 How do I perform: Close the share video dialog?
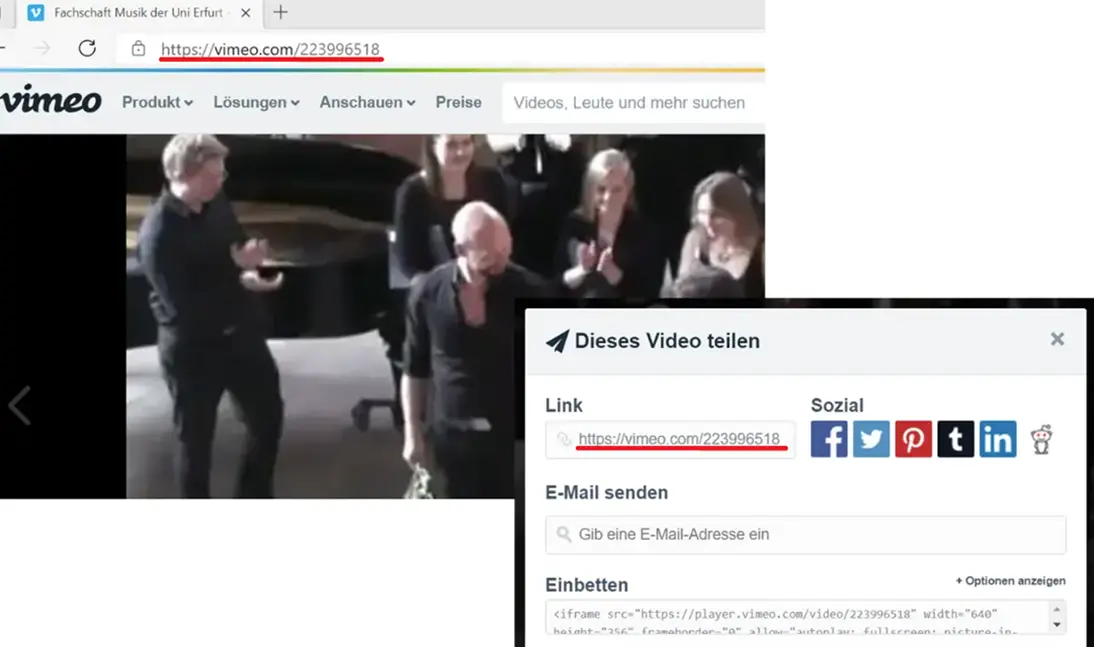point(1057,339)
